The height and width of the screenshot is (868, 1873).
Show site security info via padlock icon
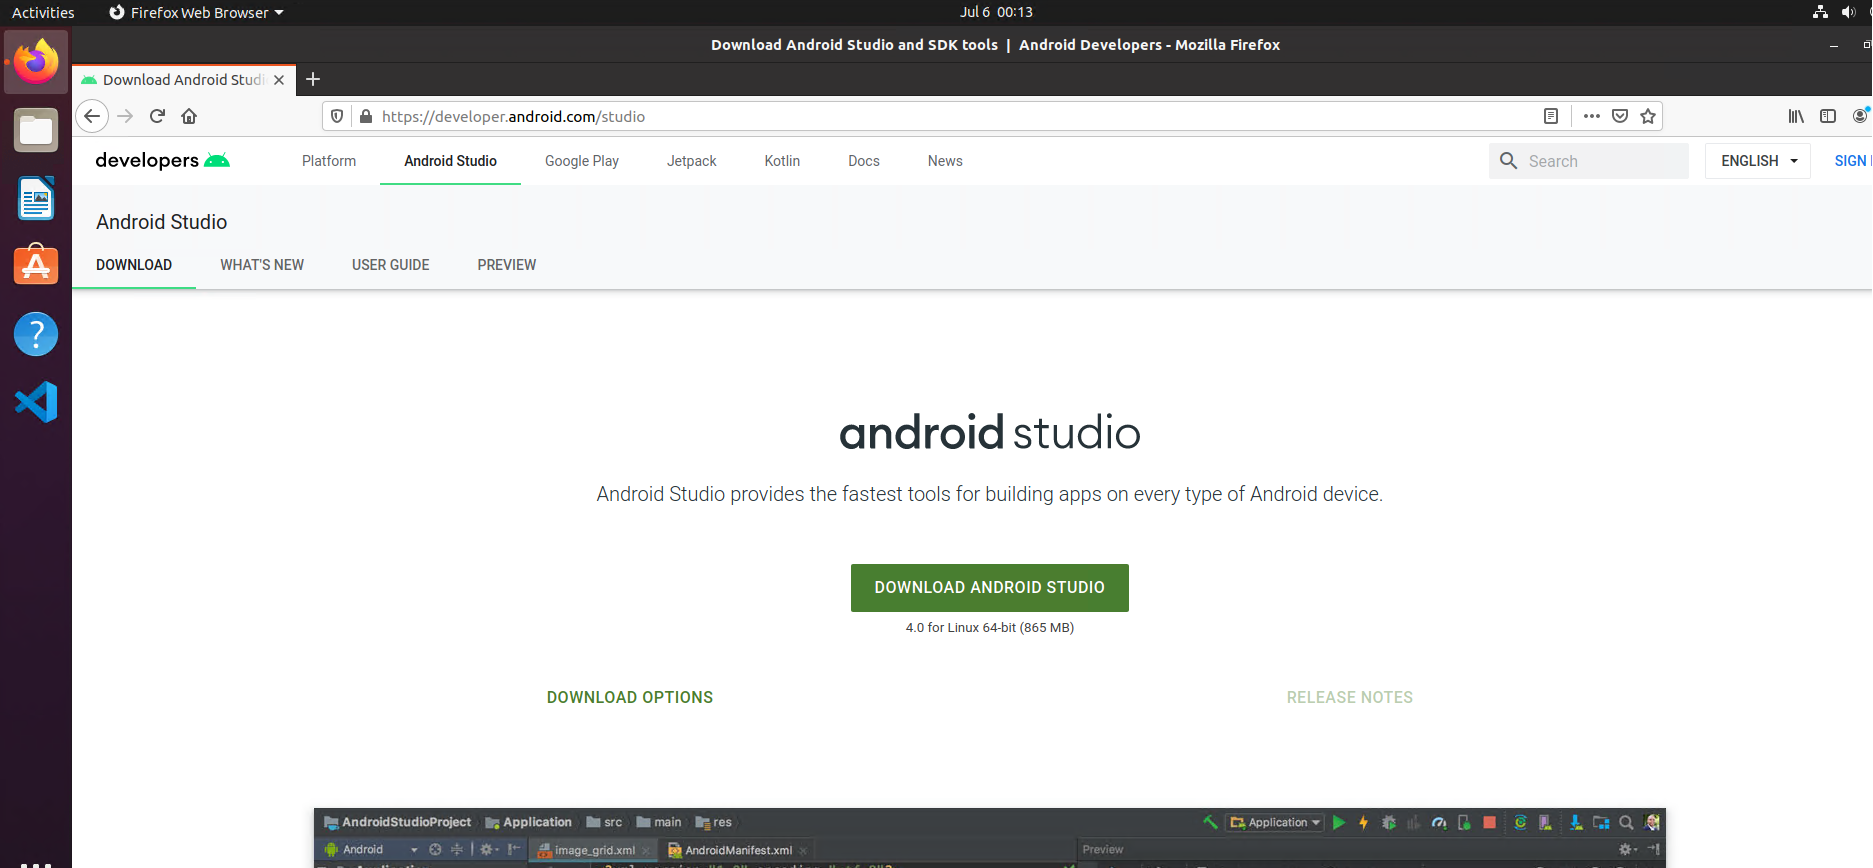click(x=366, y=116)
